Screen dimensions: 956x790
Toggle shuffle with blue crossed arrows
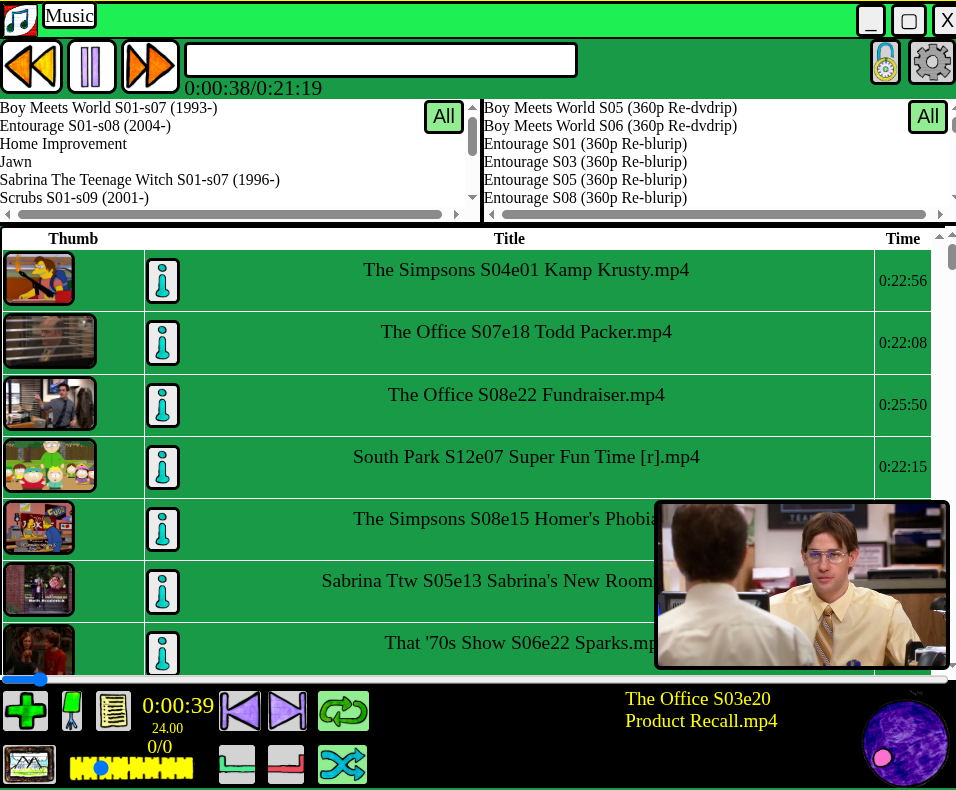pos(343,764)
